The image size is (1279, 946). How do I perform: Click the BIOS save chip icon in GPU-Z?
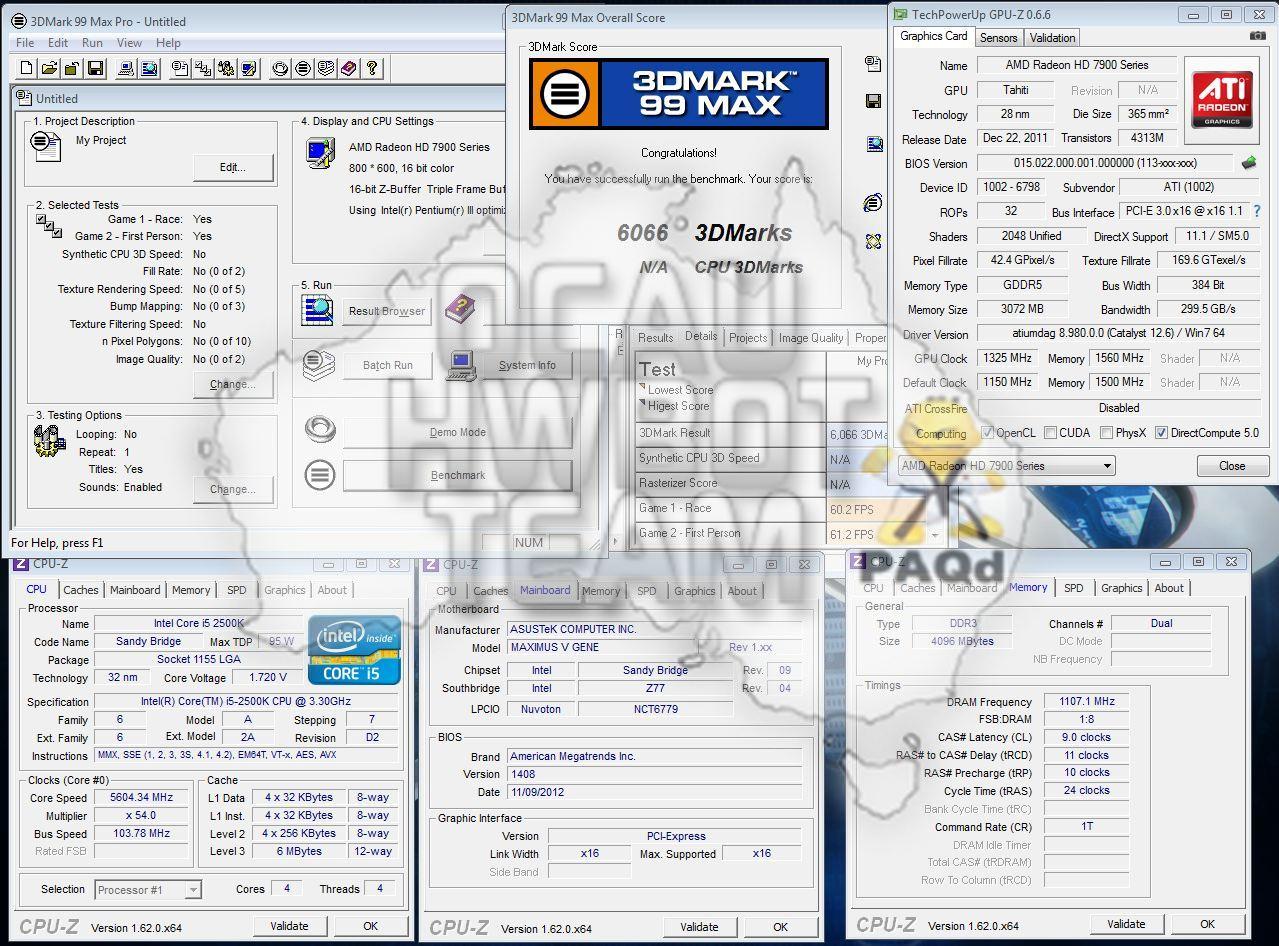click(x=1249, y=162)
